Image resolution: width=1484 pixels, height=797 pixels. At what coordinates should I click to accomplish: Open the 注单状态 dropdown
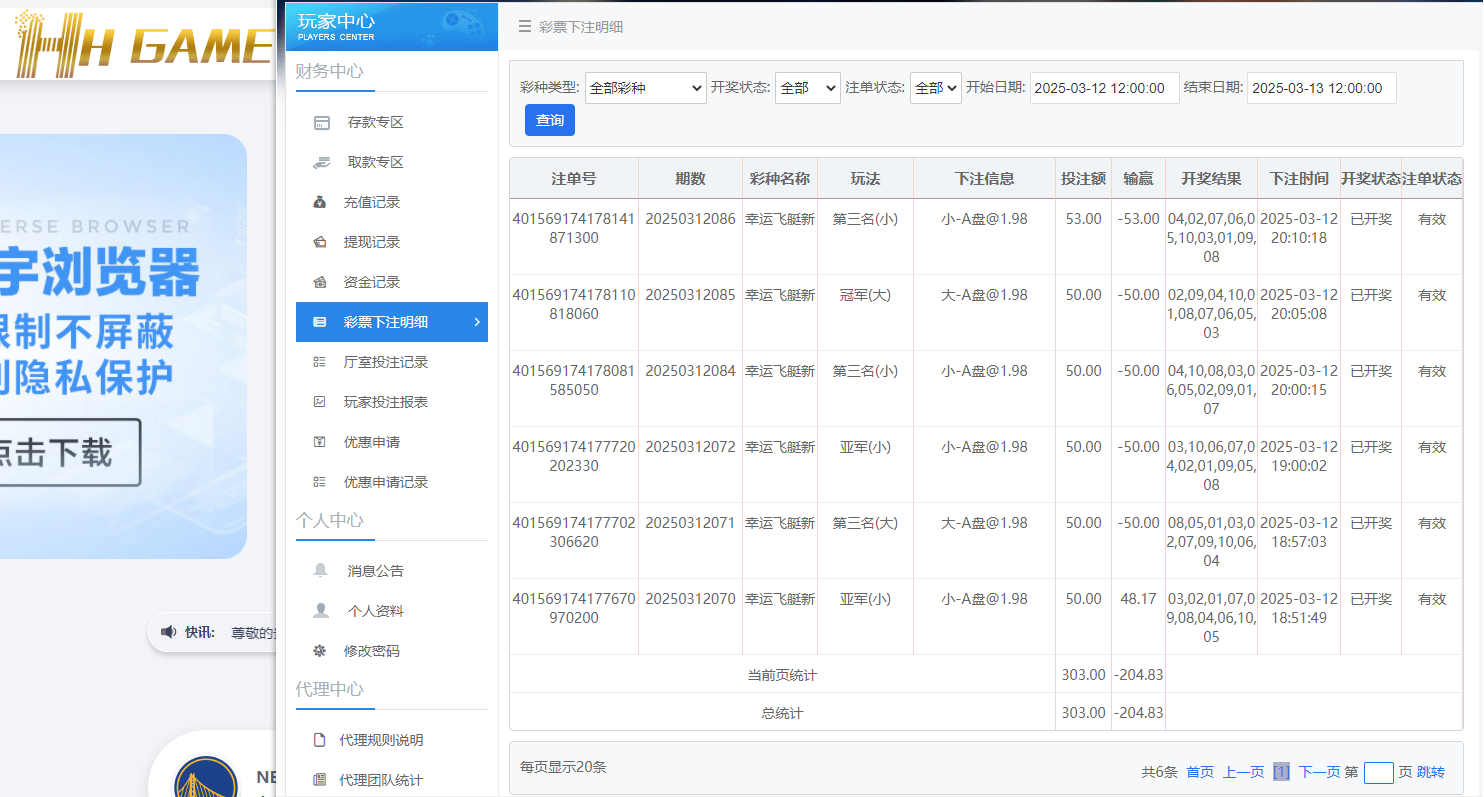935,88
